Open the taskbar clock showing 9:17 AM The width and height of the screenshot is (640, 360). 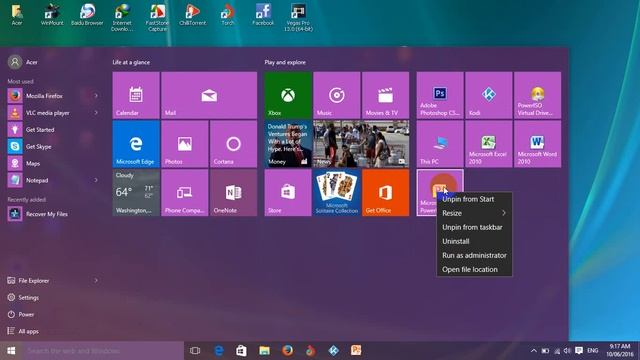click(620, 351)
